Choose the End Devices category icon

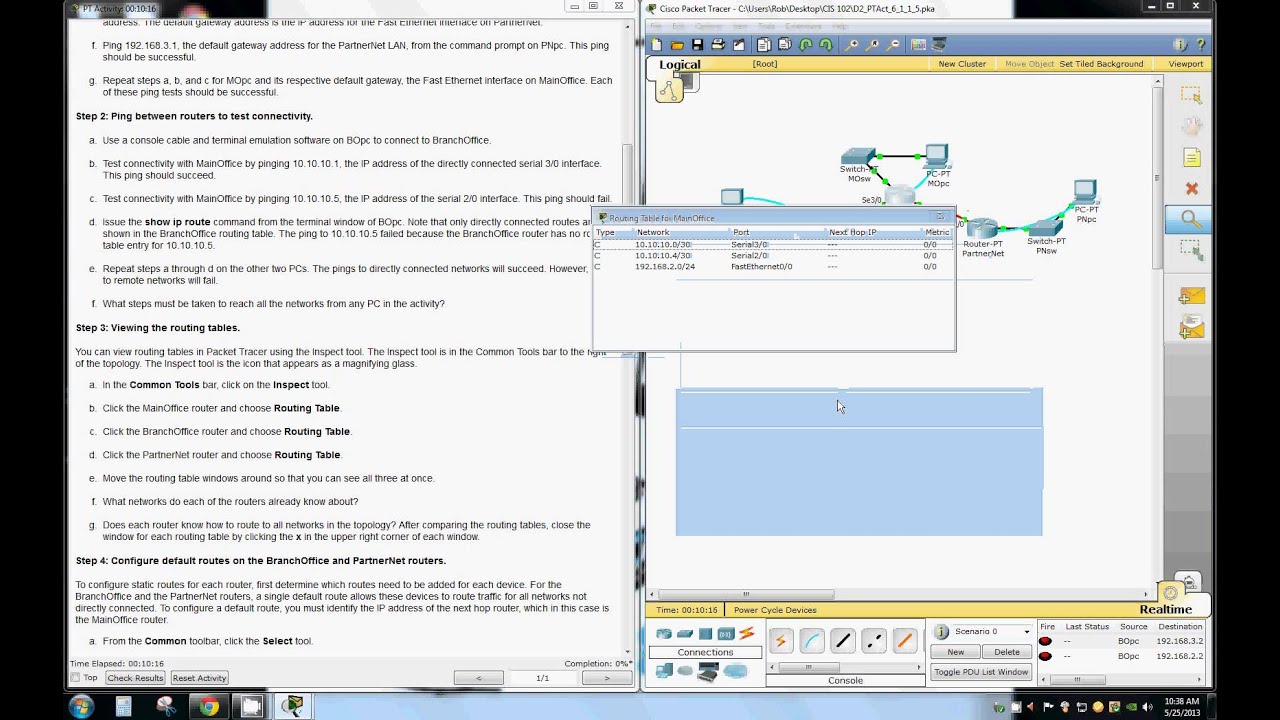click(x=664, y=671)
